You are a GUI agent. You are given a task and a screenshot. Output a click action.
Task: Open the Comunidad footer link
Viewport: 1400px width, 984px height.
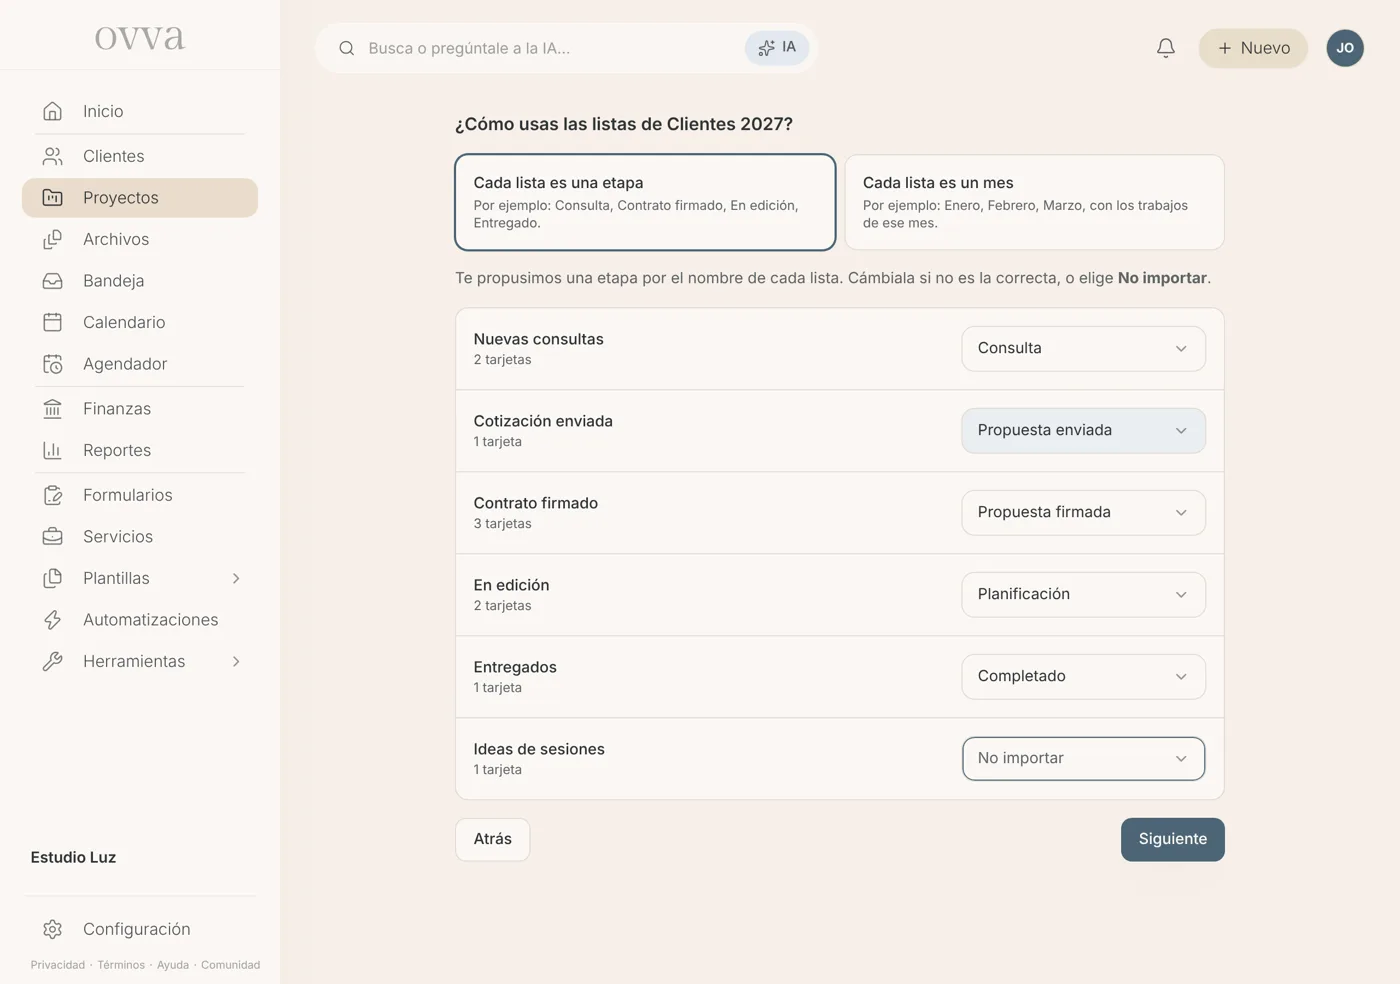(x=230, y=965)
